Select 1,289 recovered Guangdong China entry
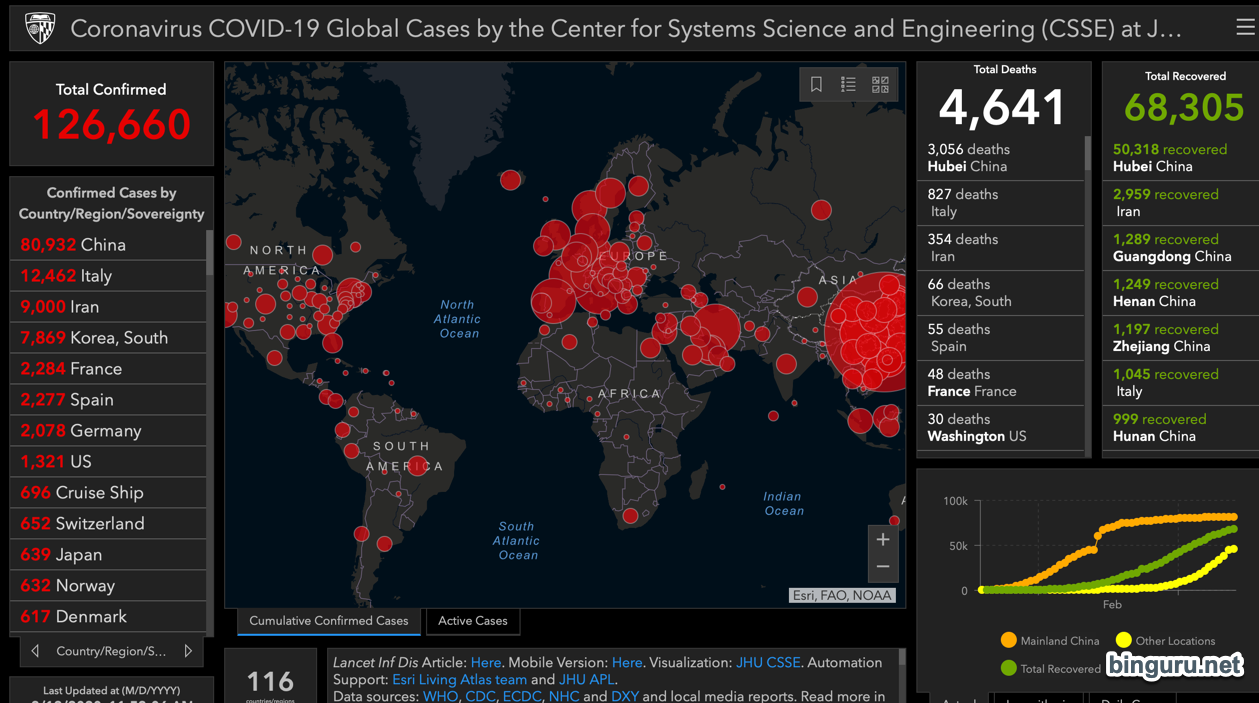Screen dimensions: 1259x703 tap(1181, 248)
